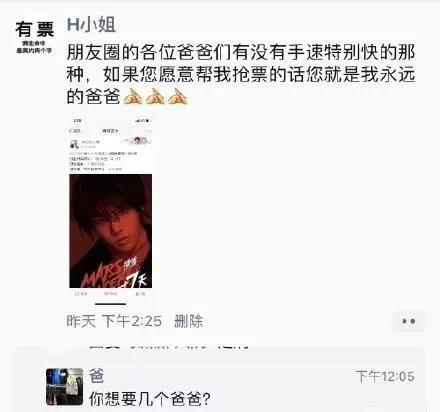This screenshot has width=440, height=412.
Task: Click the commenter name 爸
Action: click(x=96, y=376)
